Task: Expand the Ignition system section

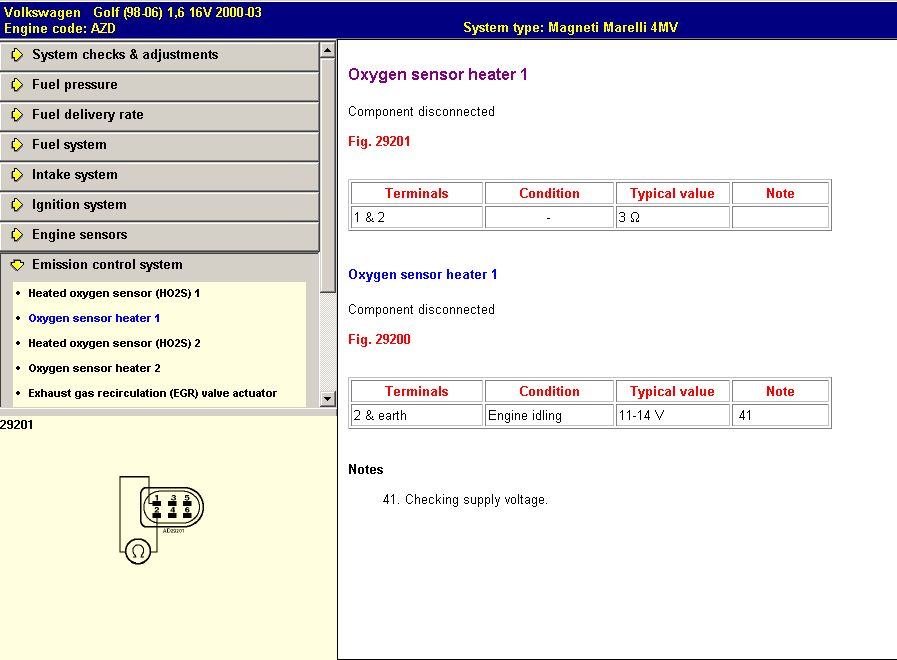Action: click(x=79, y=205)
